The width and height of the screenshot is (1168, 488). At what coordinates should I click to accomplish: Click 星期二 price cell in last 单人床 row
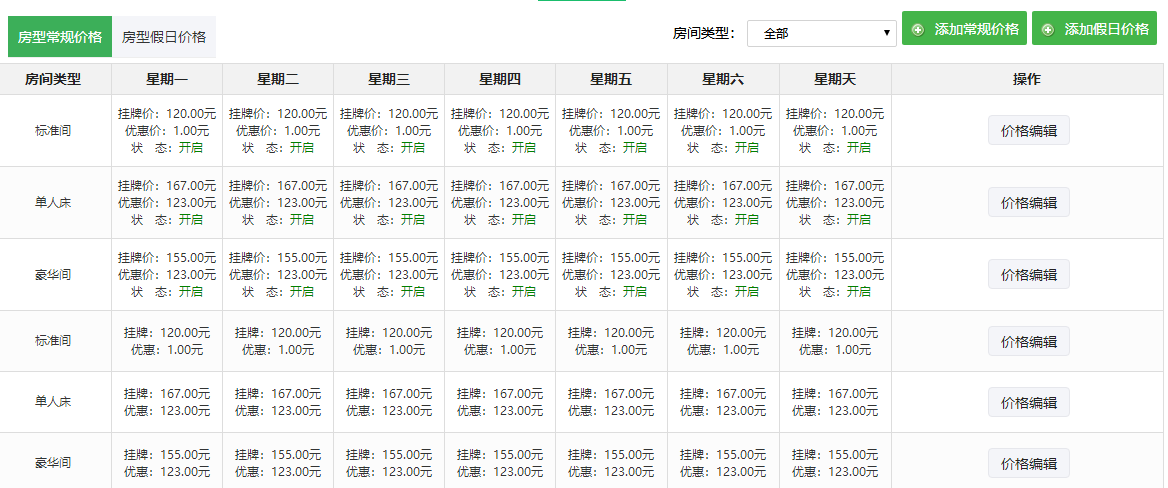(278, 402)
